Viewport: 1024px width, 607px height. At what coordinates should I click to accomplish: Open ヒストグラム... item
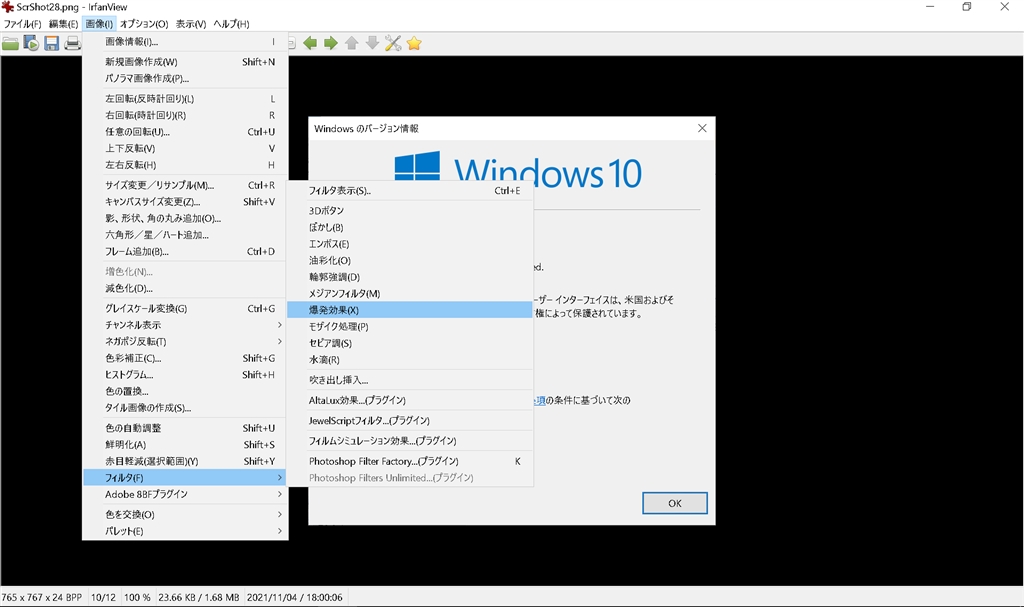coord(185,375)
